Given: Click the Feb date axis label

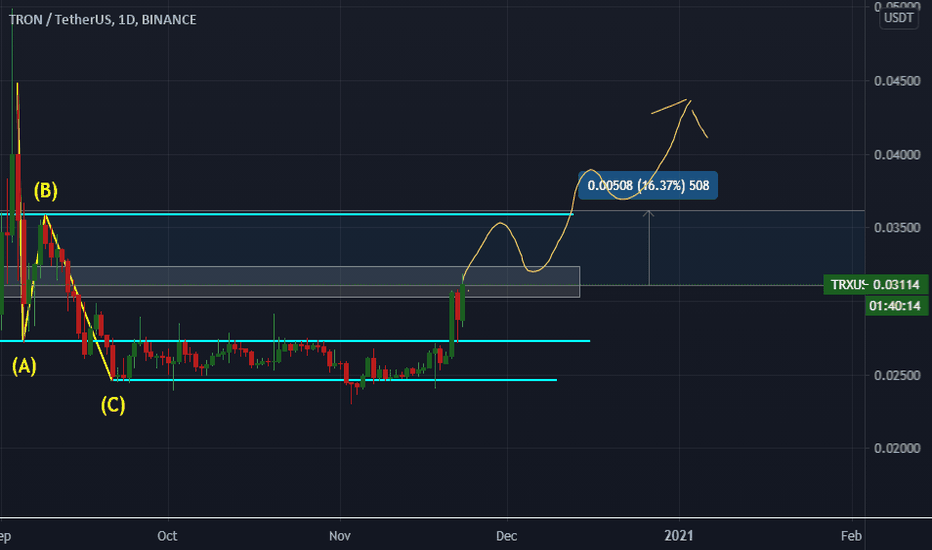Looking at the screenshot, I should point(851,536).
